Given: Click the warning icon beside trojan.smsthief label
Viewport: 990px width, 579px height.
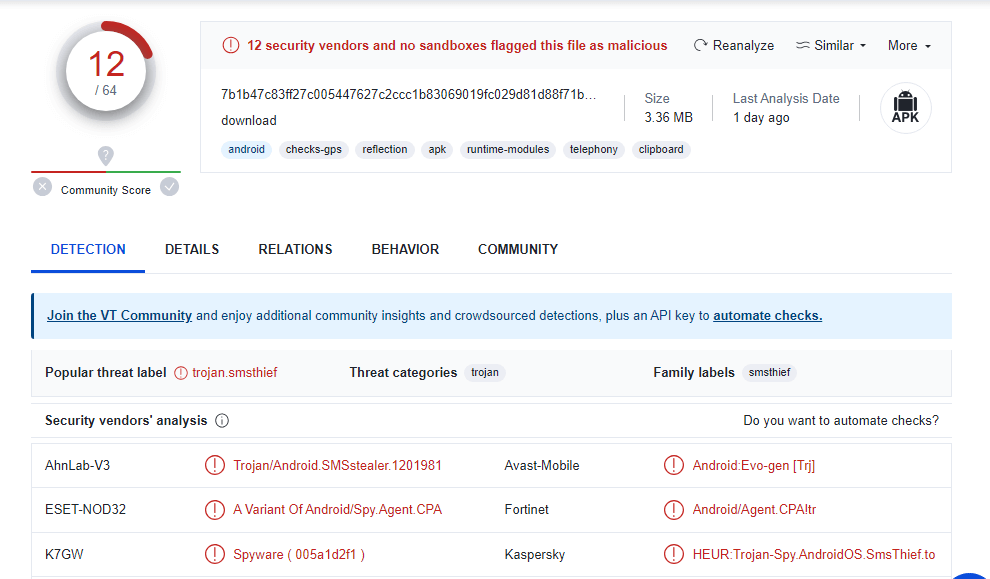Looking at the screenshot, I should [x=181, y=373].
